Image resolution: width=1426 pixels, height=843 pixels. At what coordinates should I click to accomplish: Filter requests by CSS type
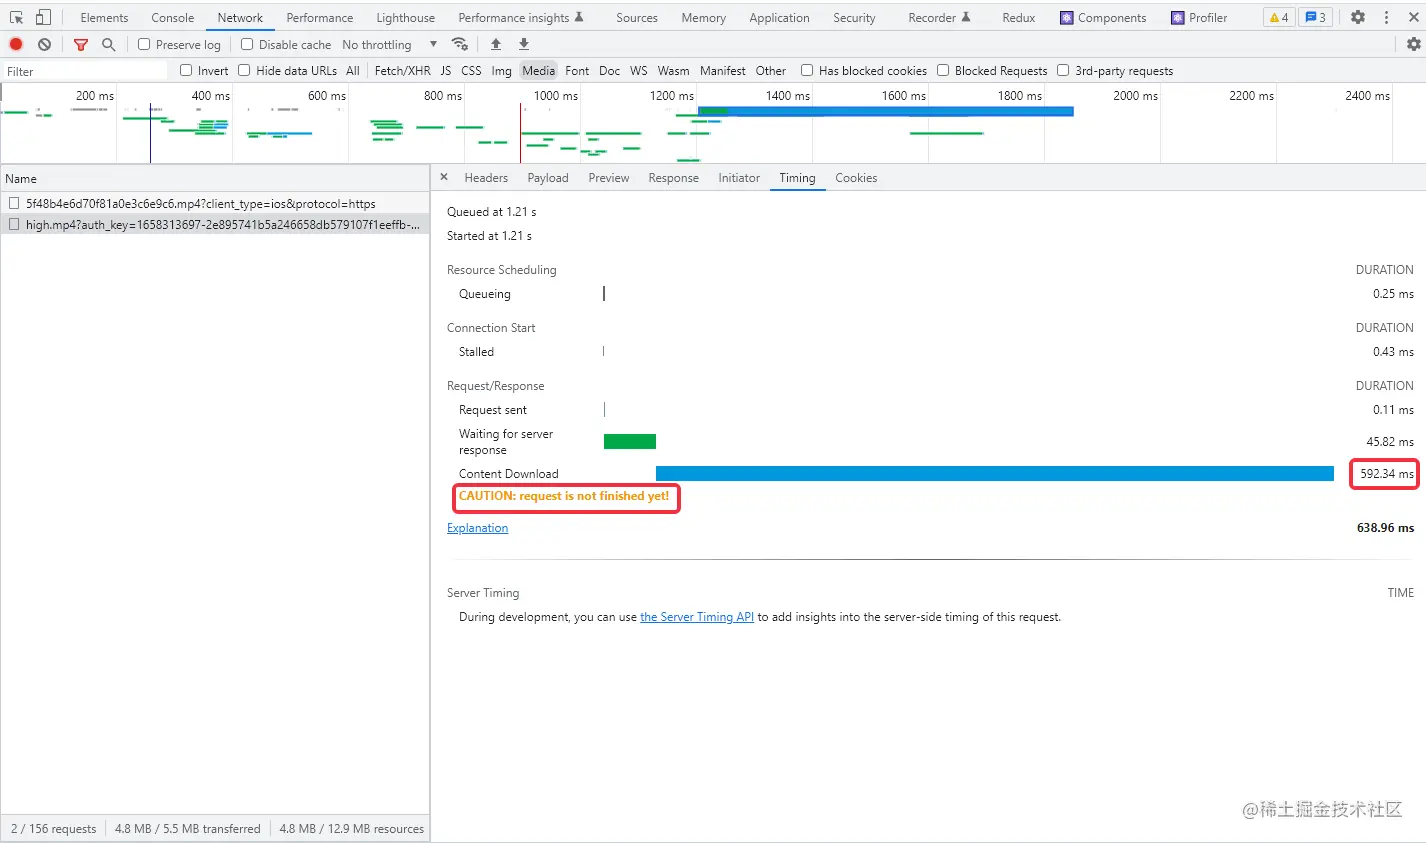[x=471, y=70]
